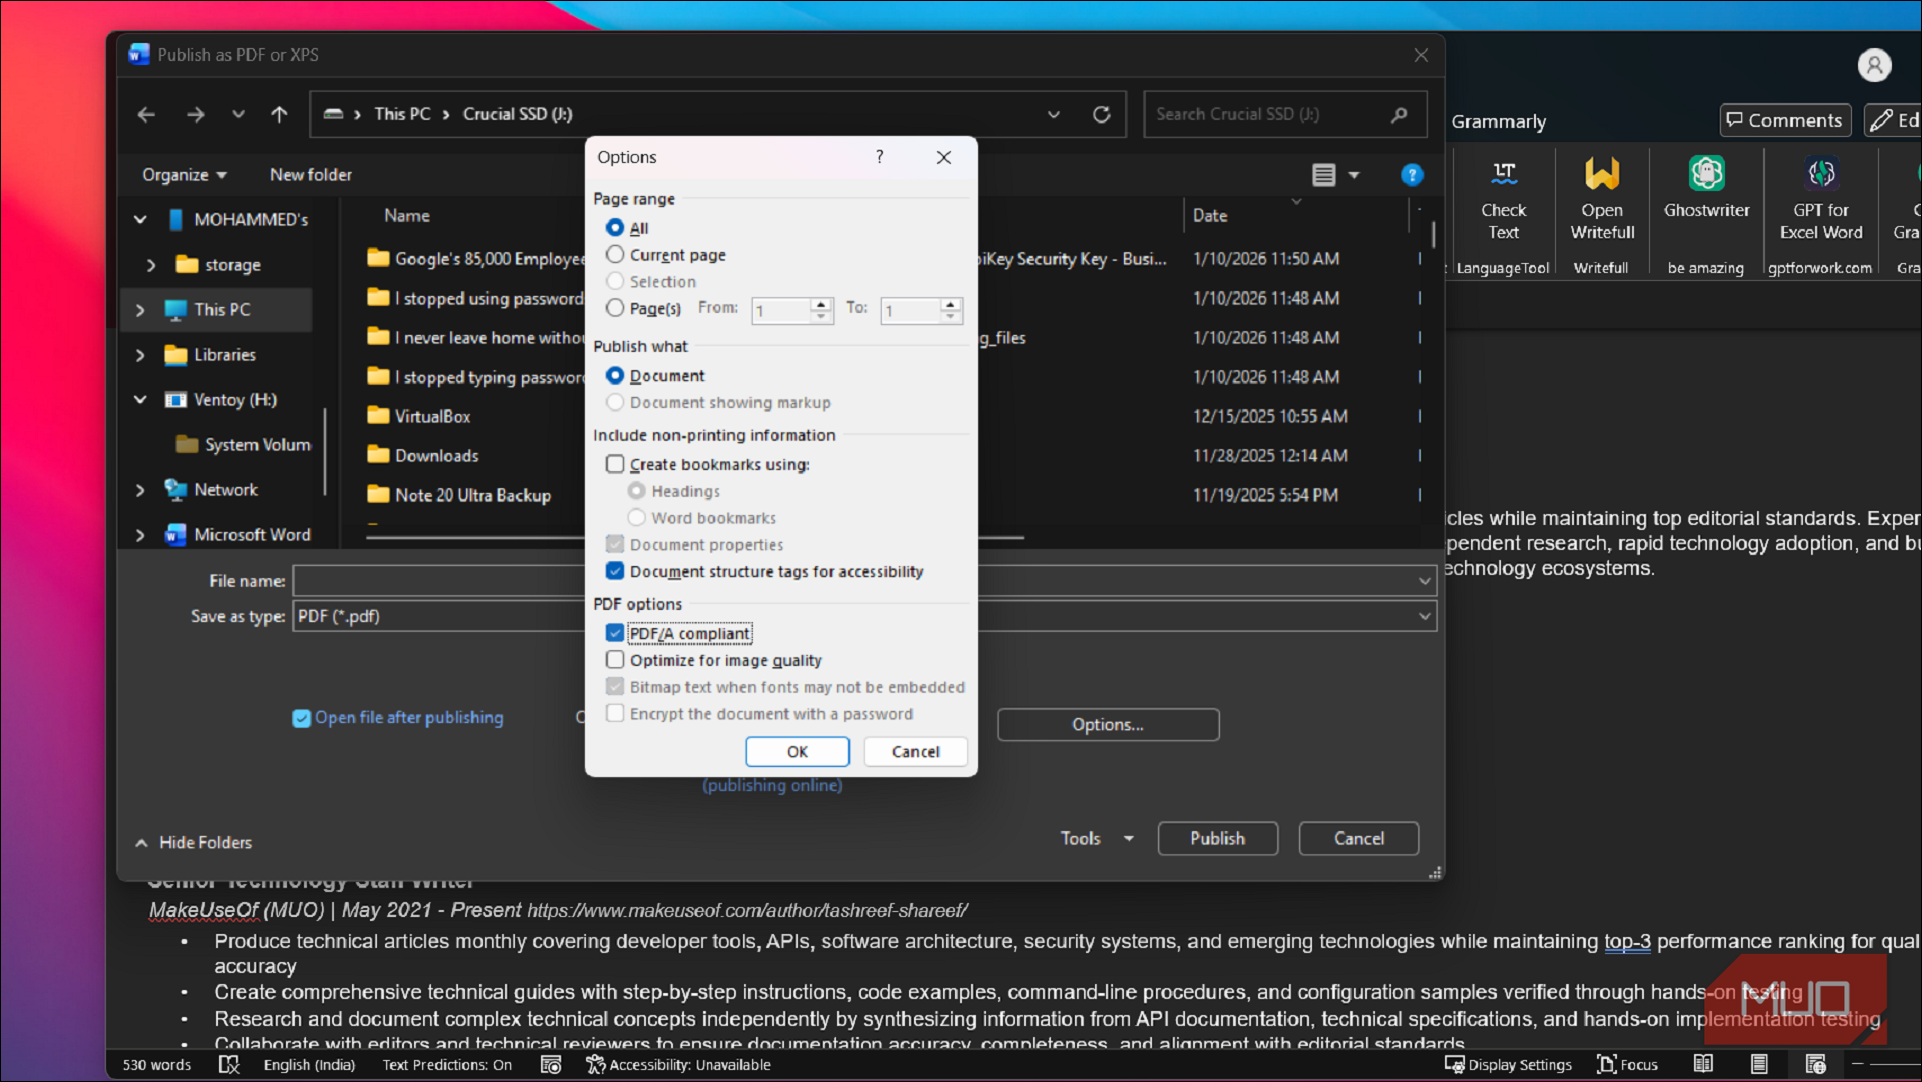Expand the Libraries tree node

140,355
